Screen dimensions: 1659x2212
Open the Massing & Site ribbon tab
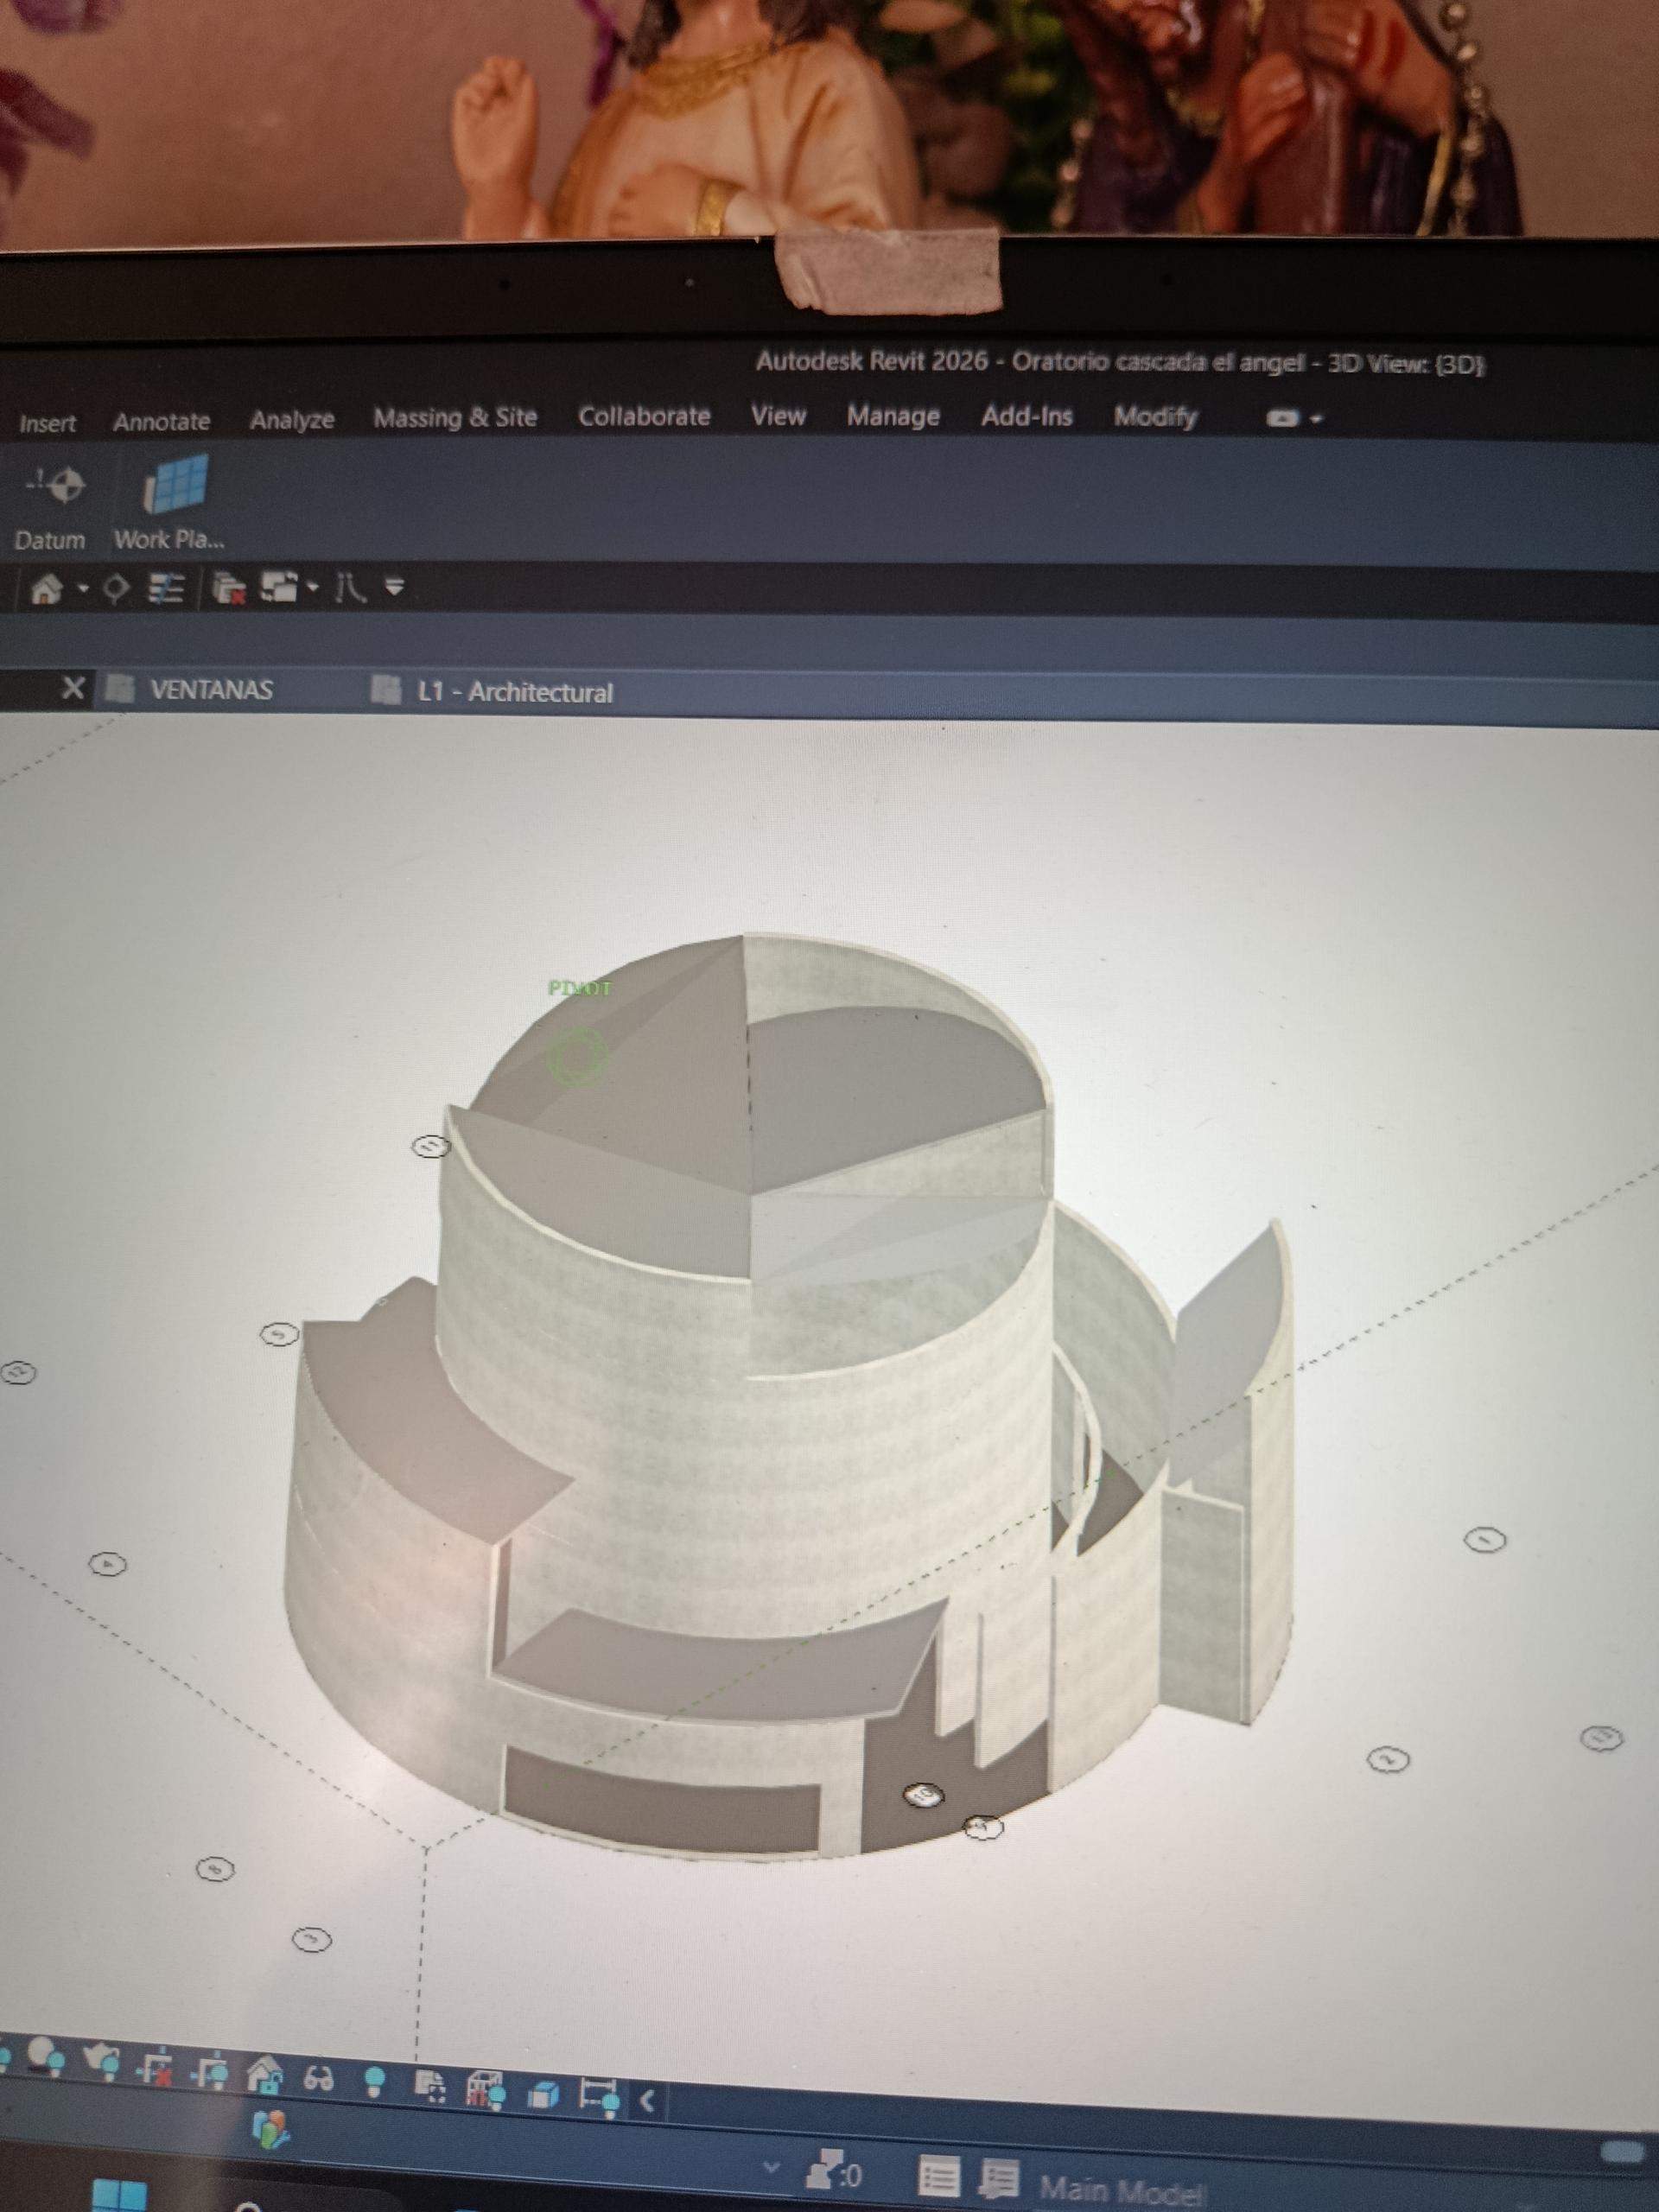(455, 417)
